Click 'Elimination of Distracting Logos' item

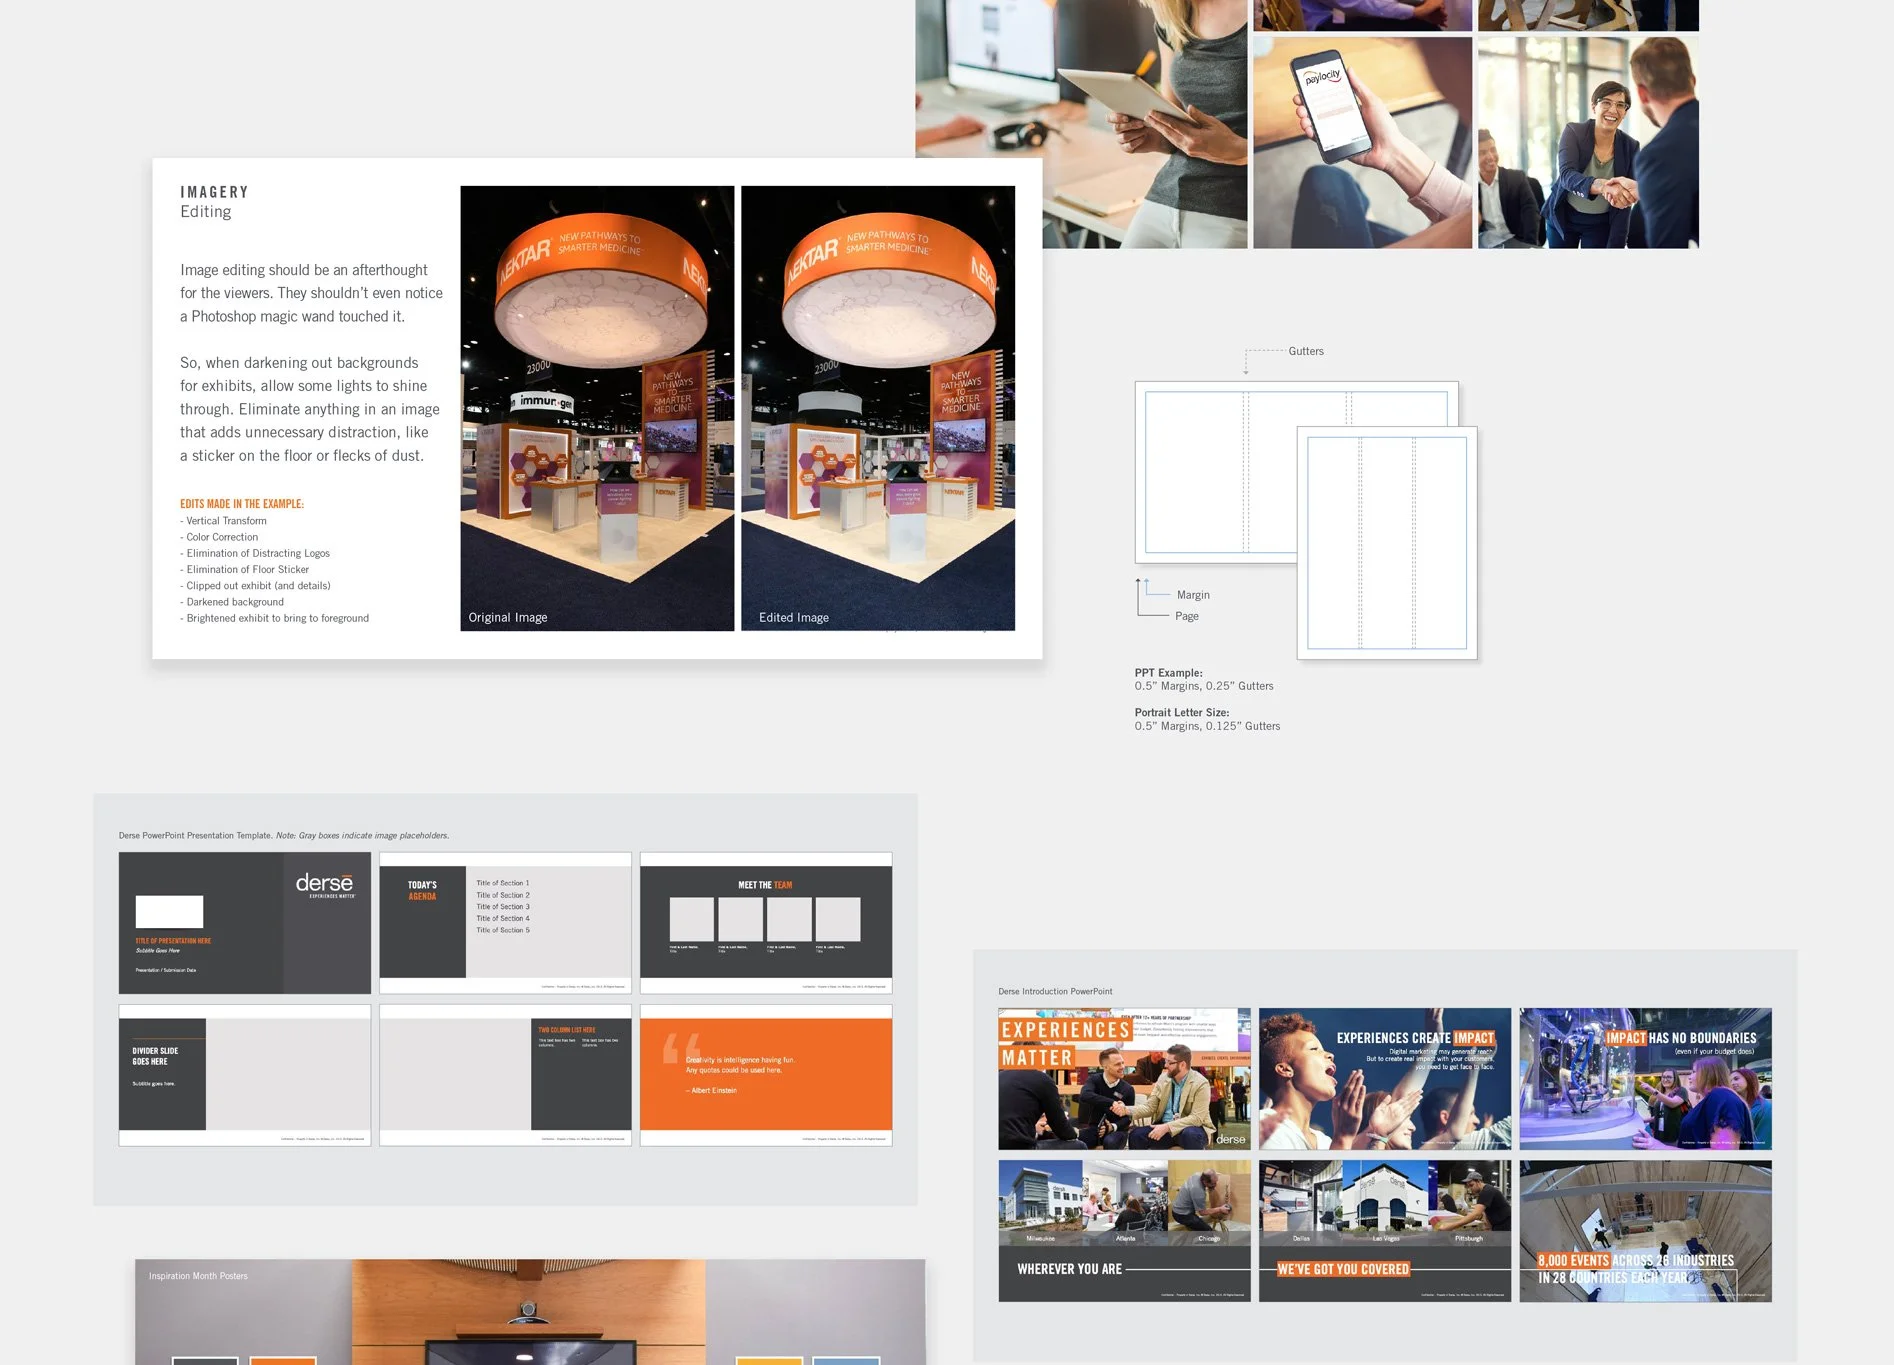click(255, 553)
